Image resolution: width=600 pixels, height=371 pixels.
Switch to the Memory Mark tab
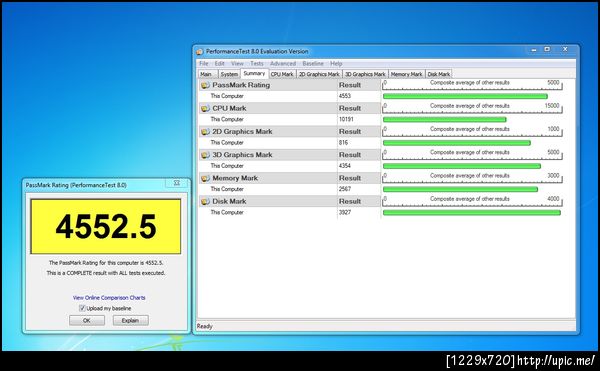406,74
